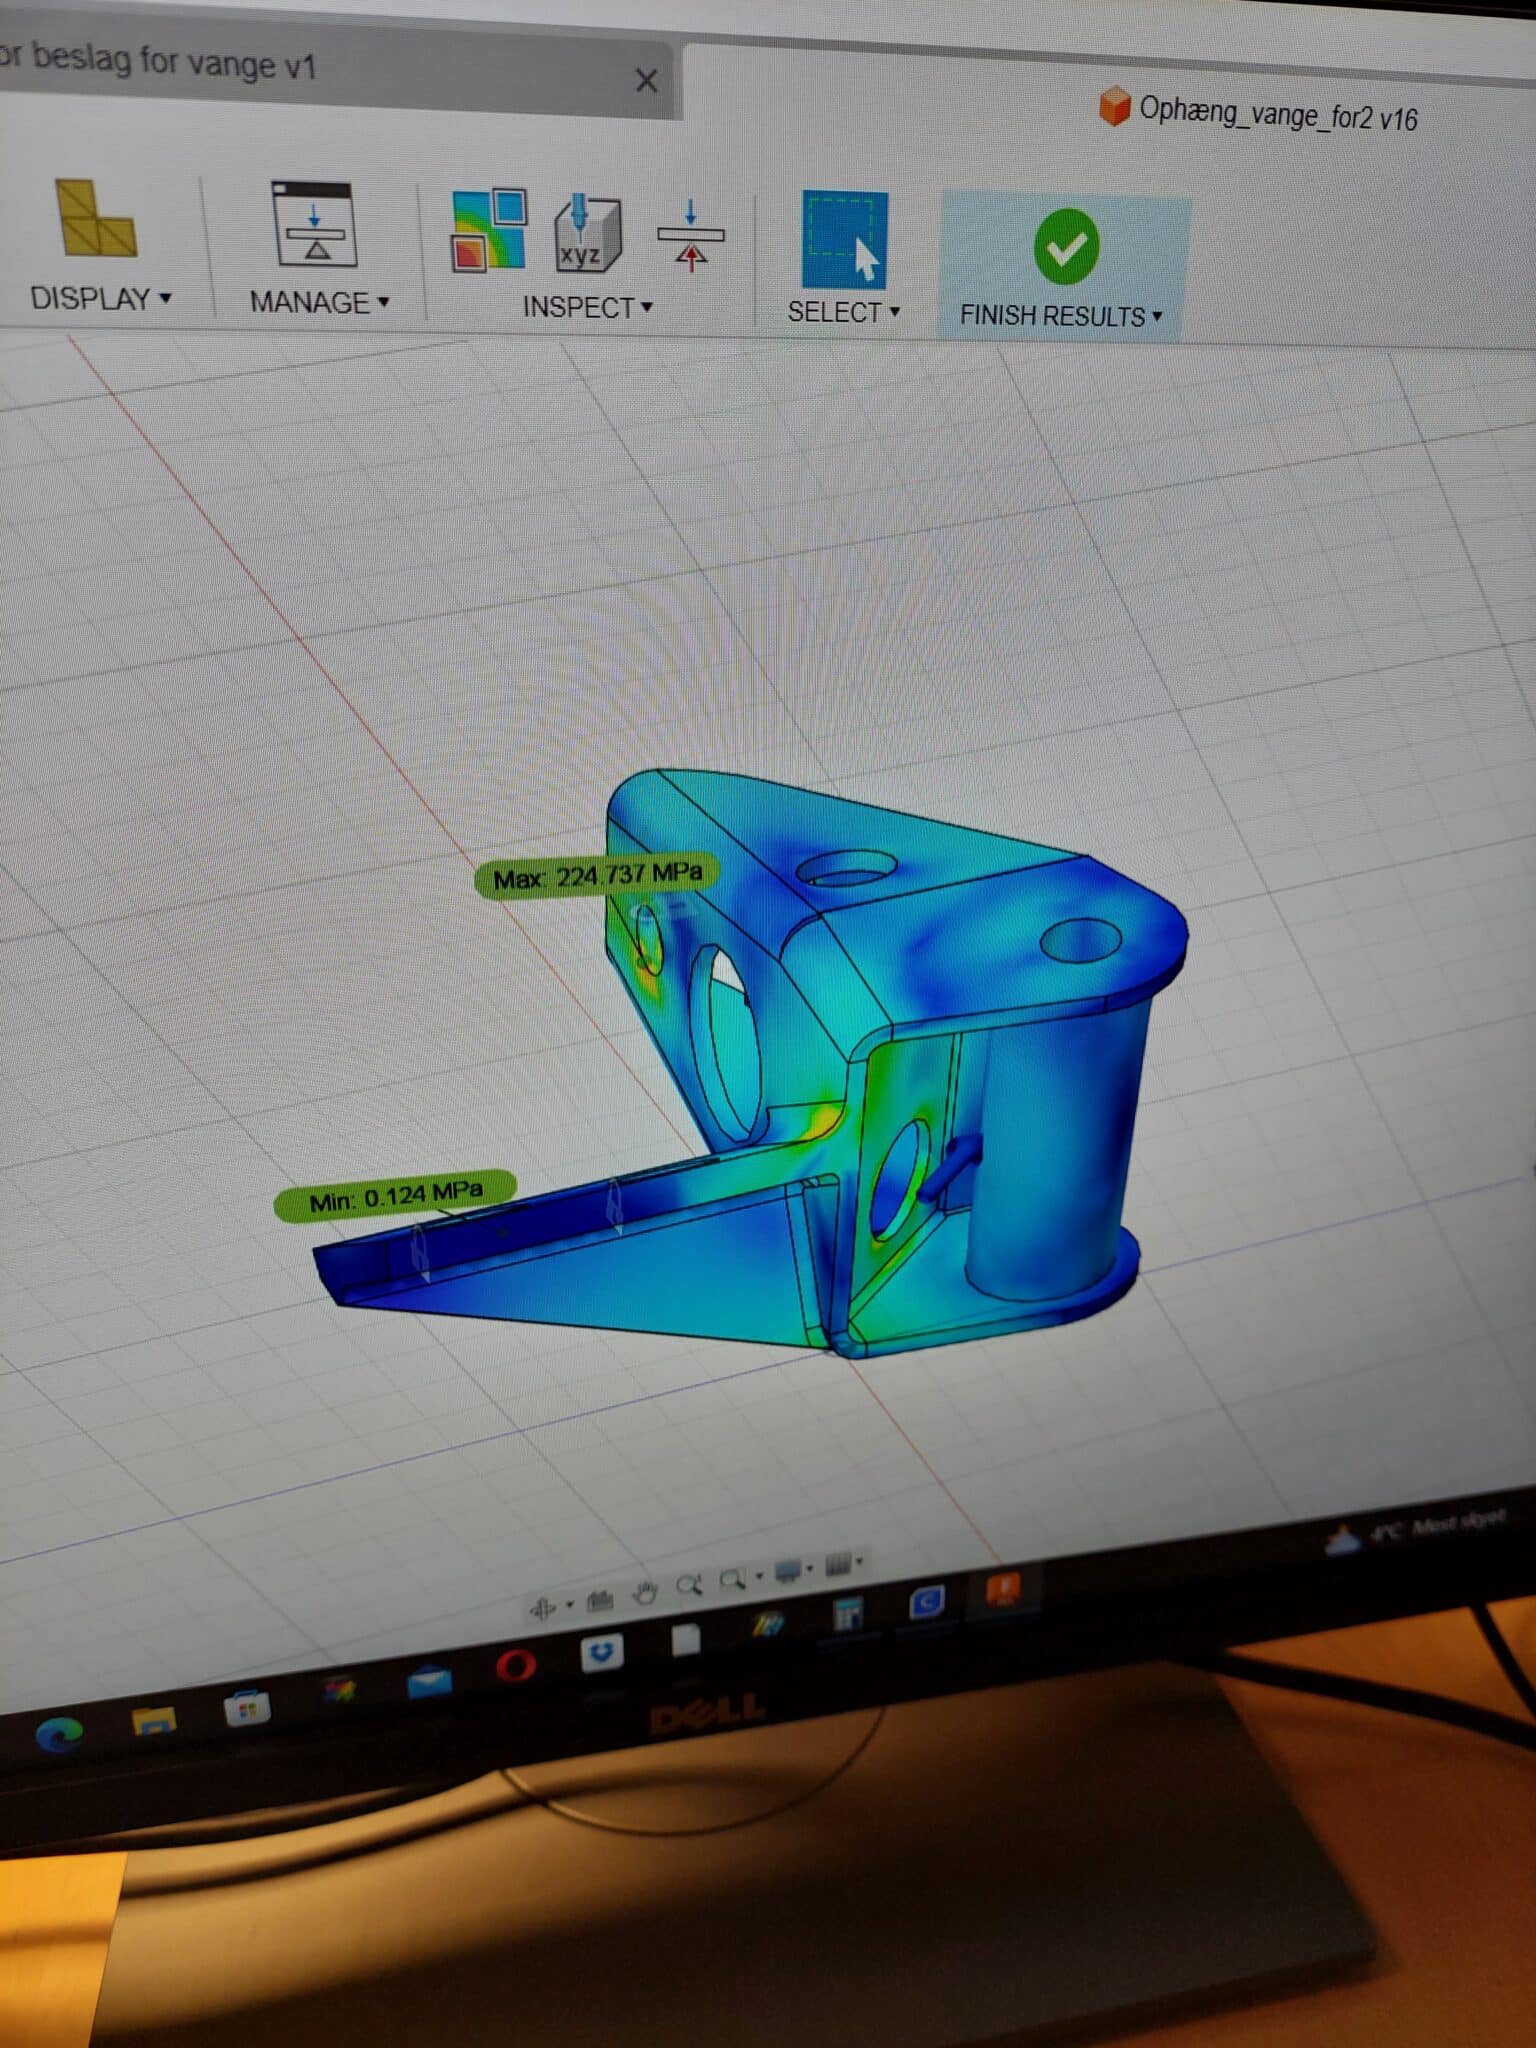Viewport: 1536px width, 2048px height.
Task: Click the Zoom magnifier in navigation bar
Action: (688, 1585)
